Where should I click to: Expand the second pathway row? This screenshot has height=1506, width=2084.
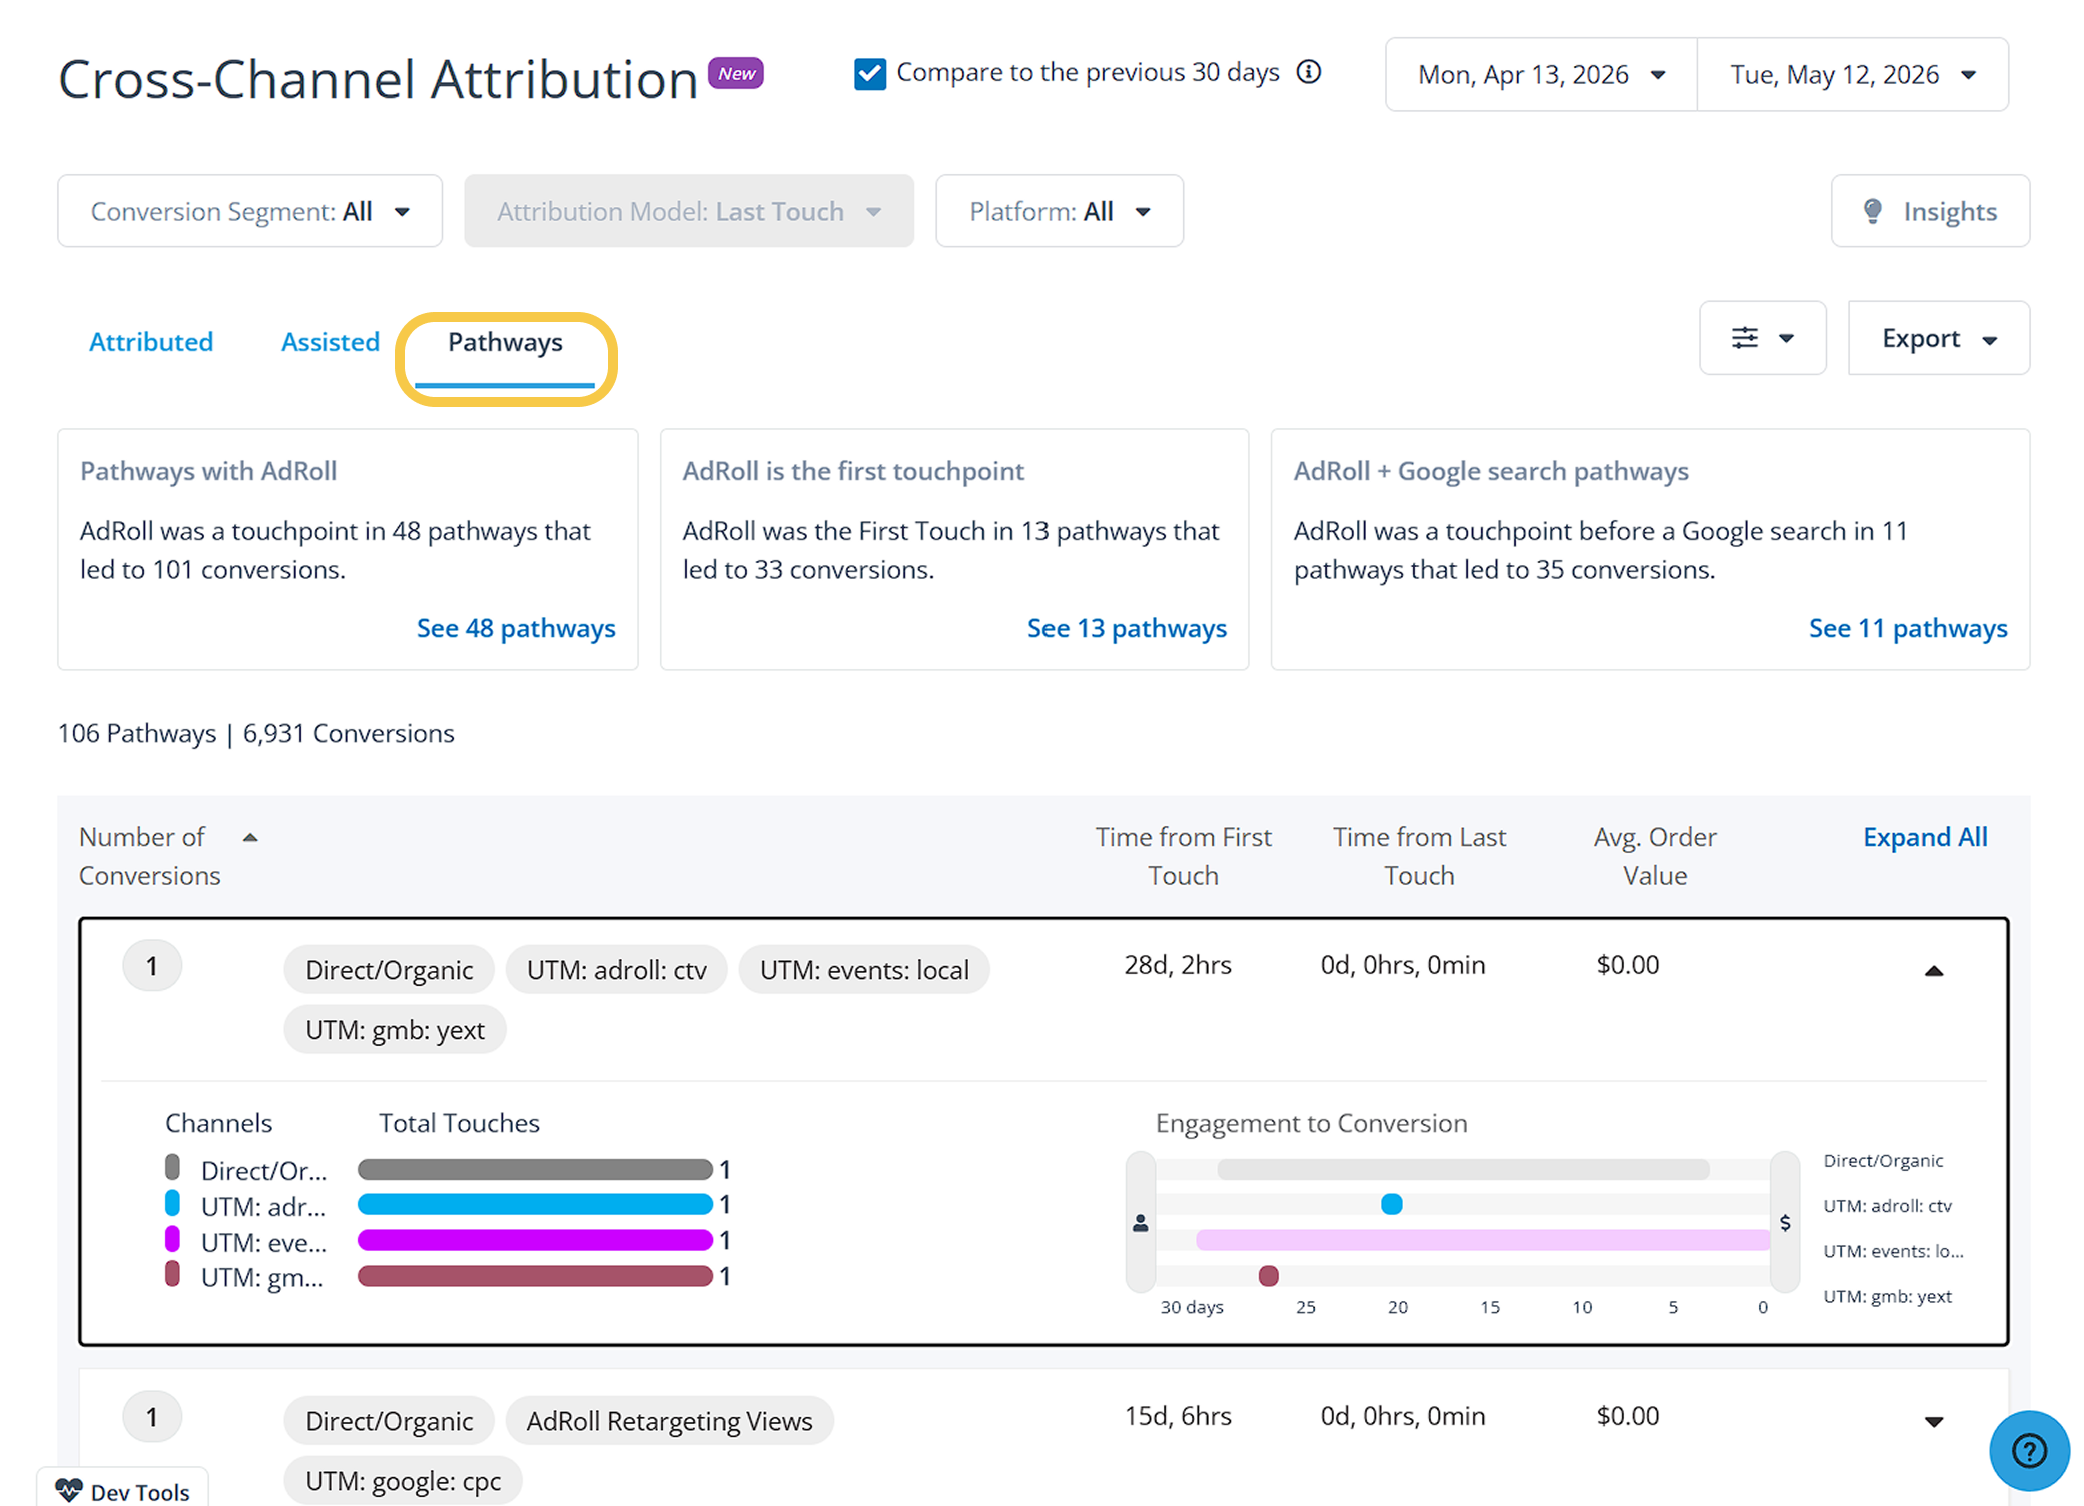click(x=1934, y=1421)
